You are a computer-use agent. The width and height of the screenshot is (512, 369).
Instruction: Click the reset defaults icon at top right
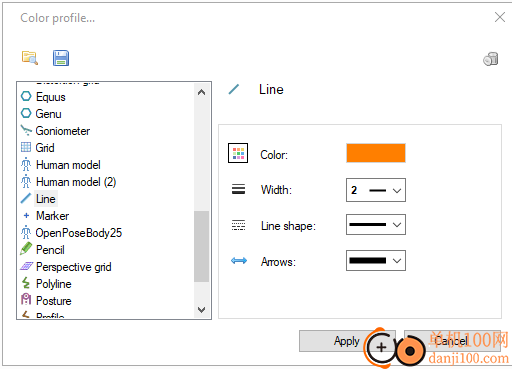pos(491,59)
